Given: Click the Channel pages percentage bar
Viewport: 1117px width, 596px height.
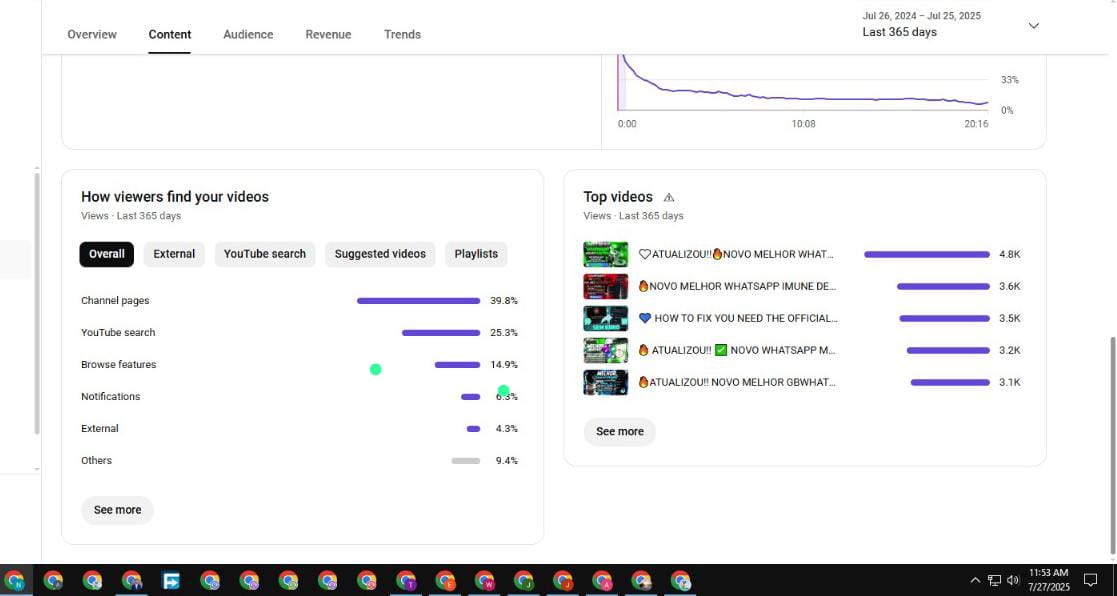Looking at the screenshot, I should 418,301.
